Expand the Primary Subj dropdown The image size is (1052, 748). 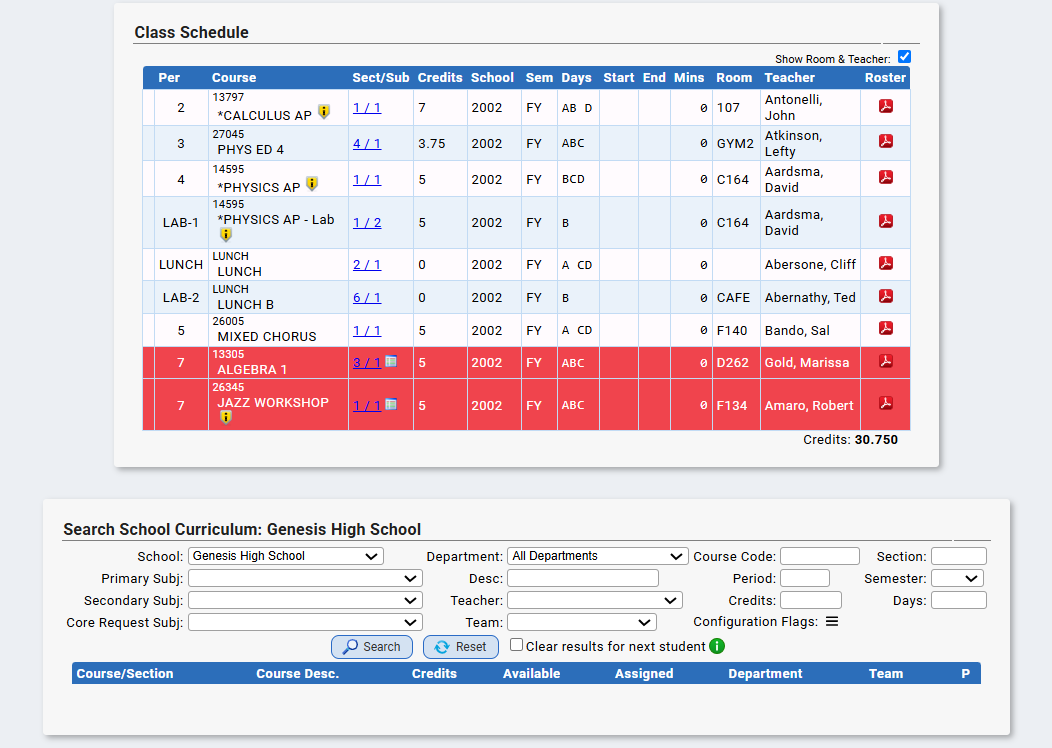point(305,578)
